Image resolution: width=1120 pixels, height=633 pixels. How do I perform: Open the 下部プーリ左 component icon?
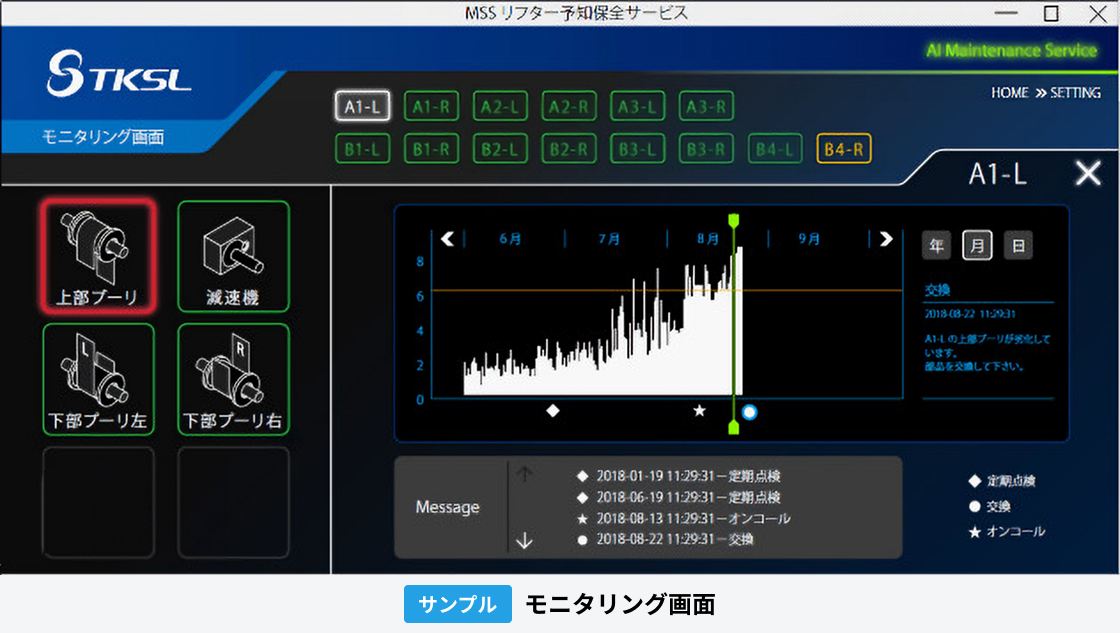click(x=98, y=379)
